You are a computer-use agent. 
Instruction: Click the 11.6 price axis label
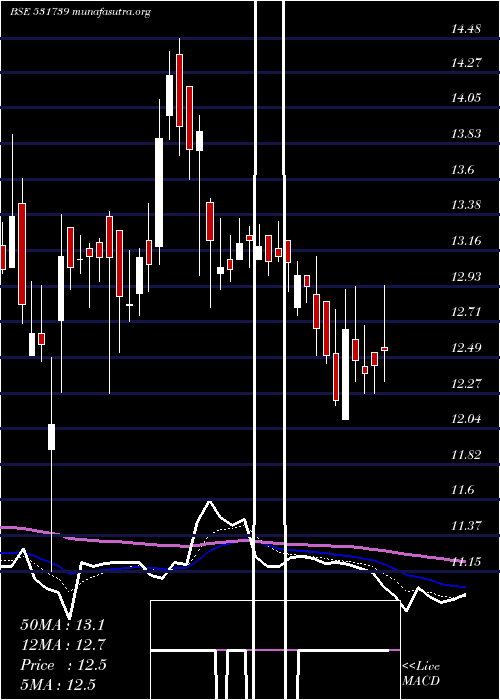[x=462, y=490]
